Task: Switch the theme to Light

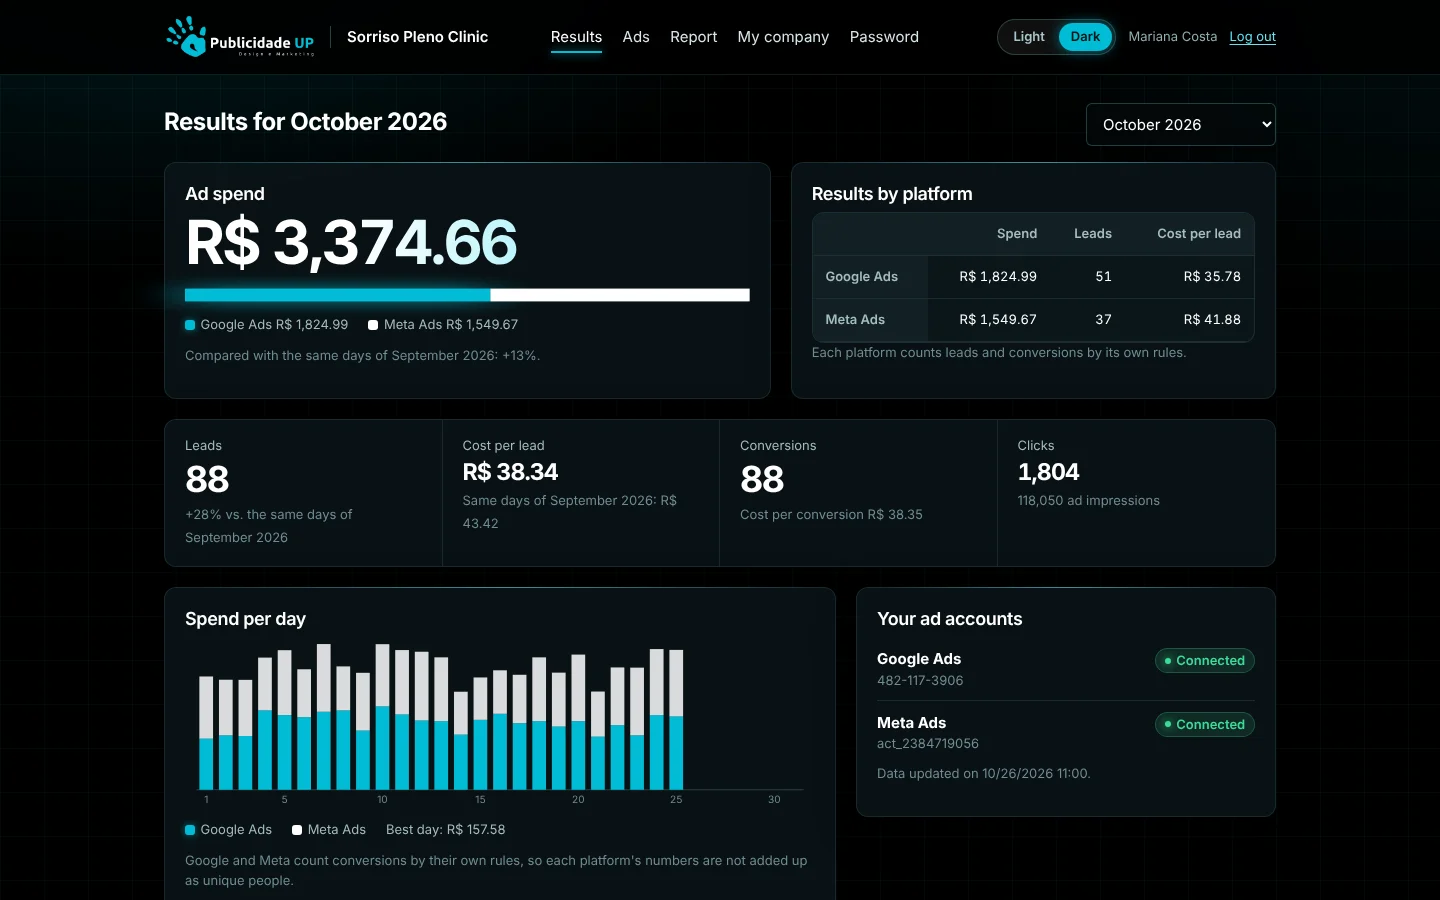Action: tap(1028, 37)
